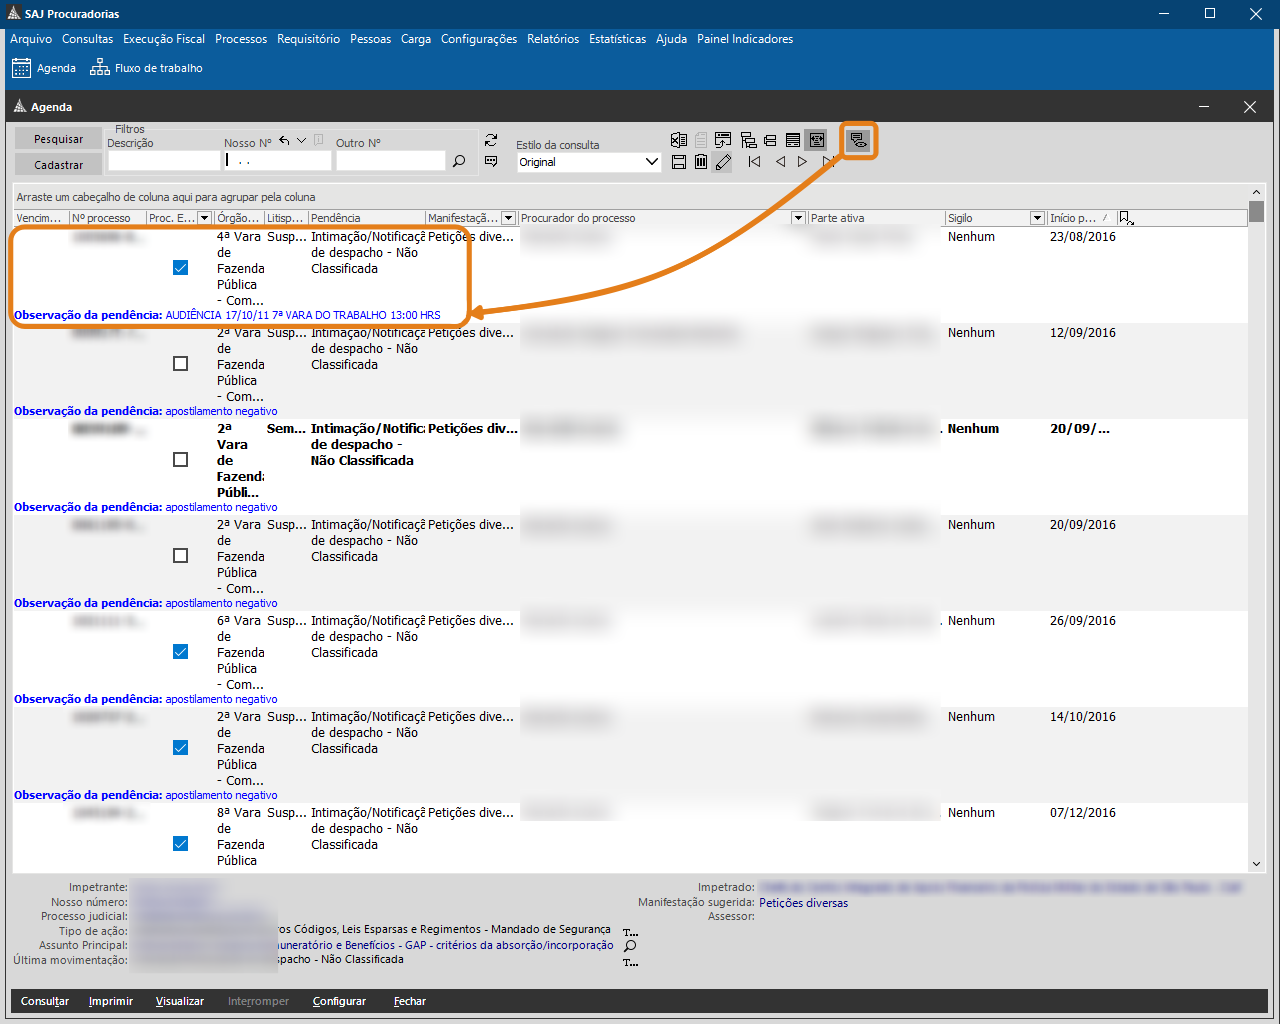Click the bookmark icon in grid header
The width and height of the screenshot is (1280, 1024).
pos(1126,218)
